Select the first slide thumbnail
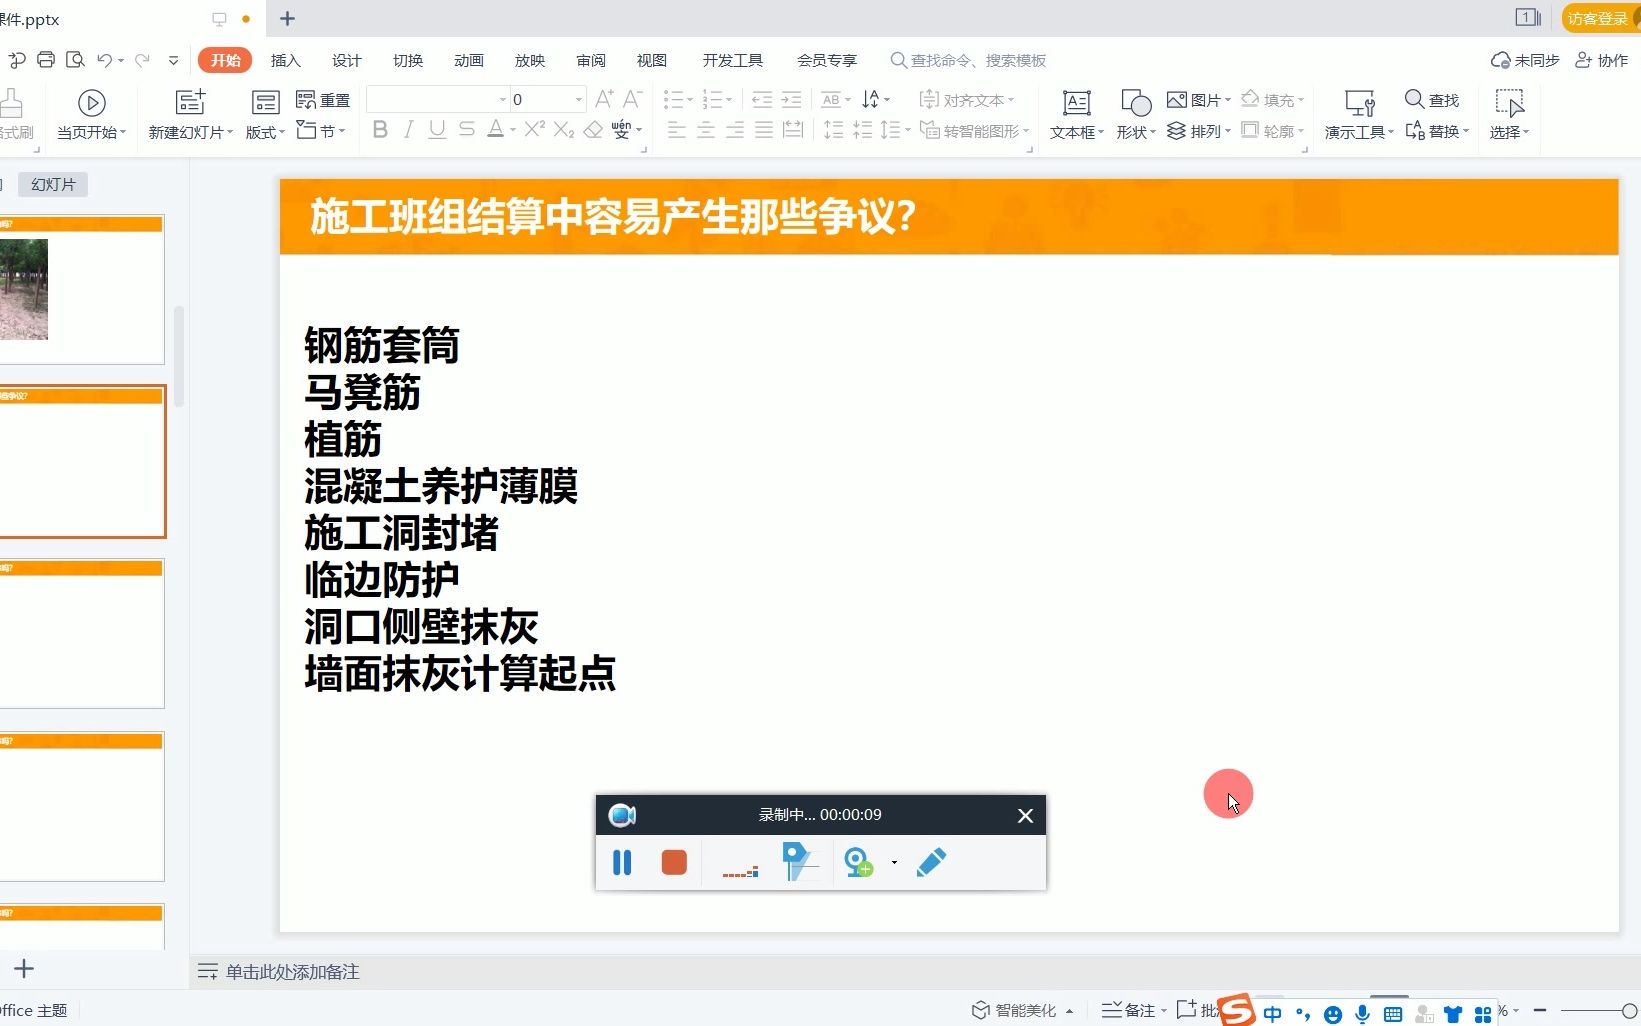The image size is (1641, 1026). click(x=83, y=288)
